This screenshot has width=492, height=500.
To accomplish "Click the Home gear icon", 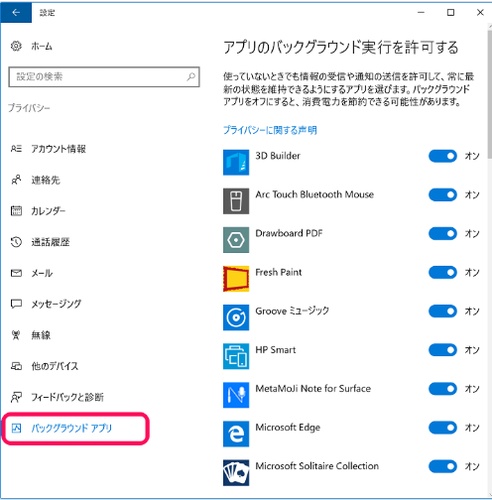I will coord(16,46).
